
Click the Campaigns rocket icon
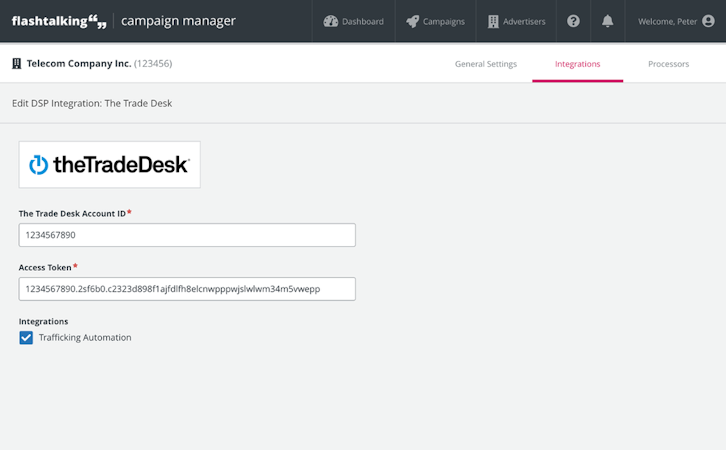[x=412, y=21]
